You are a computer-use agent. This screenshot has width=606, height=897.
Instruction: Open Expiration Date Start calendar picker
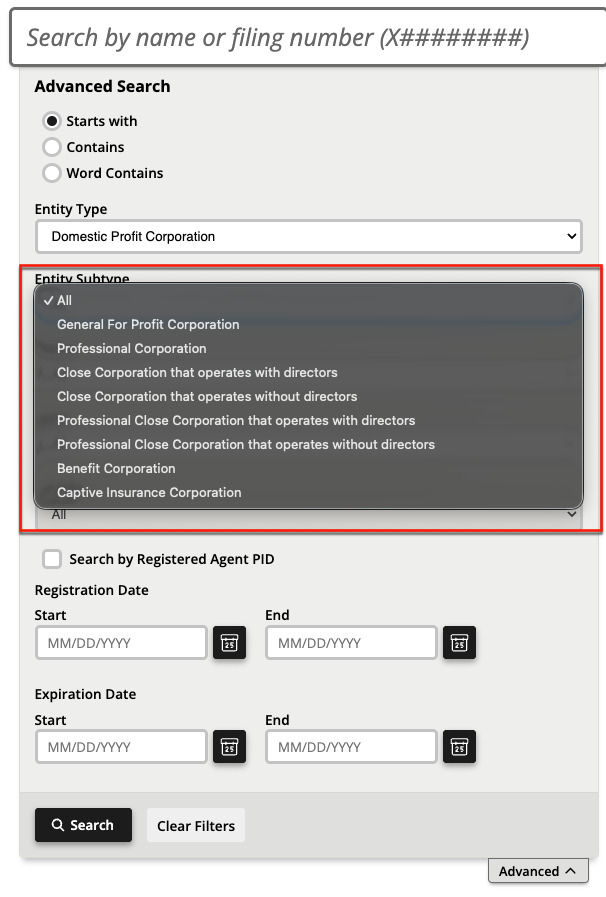click(229, 747)
